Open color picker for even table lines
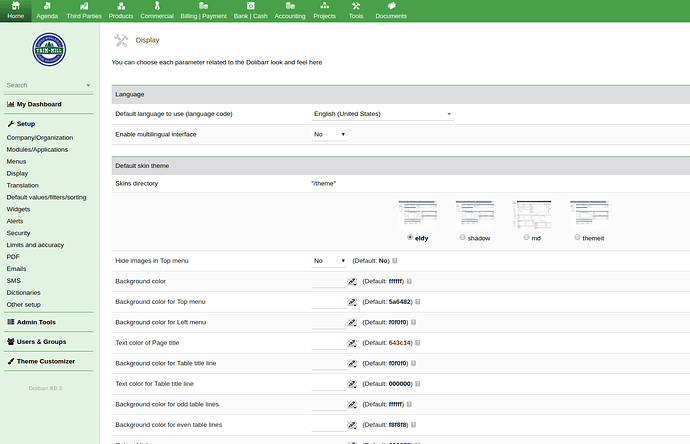Image resolution: width=690 pixels, height=444 pixels. pyautogui.click(x=352, y=425)
